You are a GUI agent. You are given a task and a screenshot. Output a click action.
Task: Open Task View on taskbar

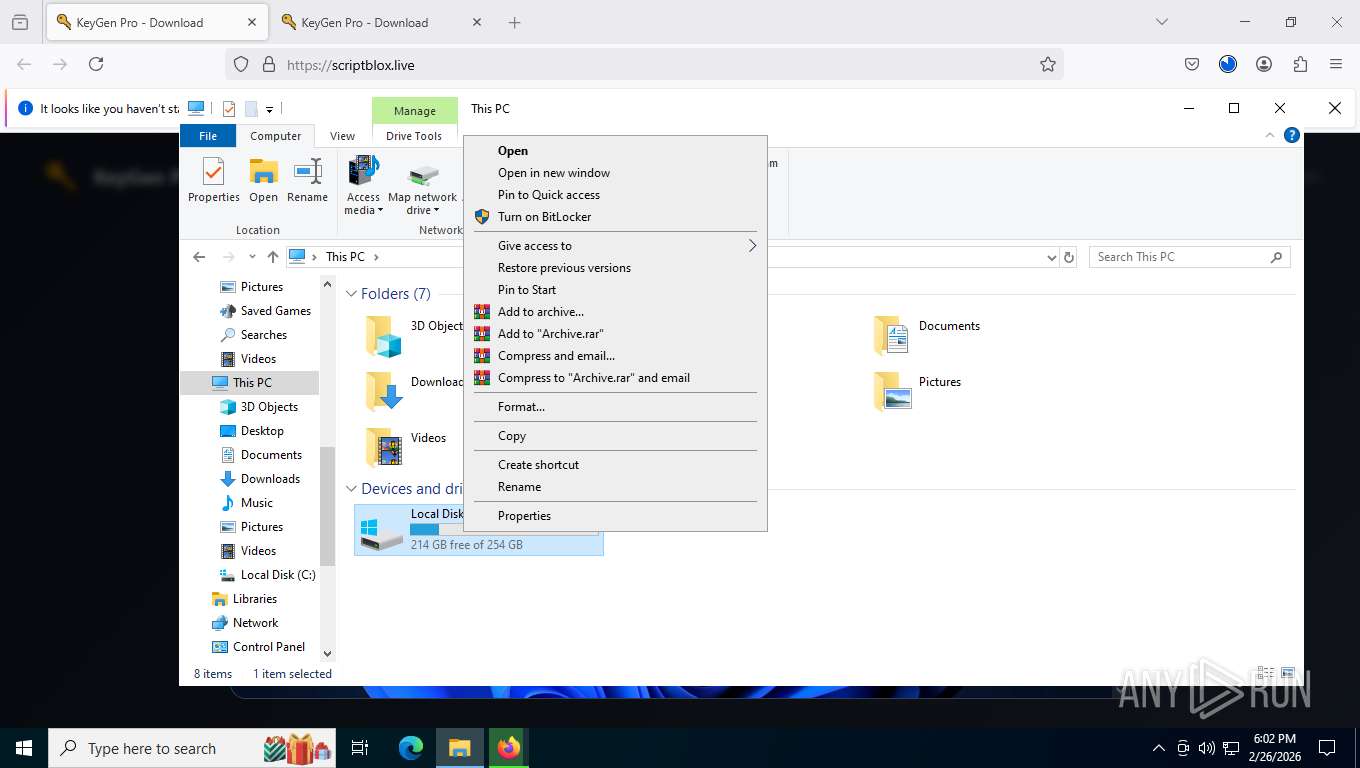click(360, 747)
